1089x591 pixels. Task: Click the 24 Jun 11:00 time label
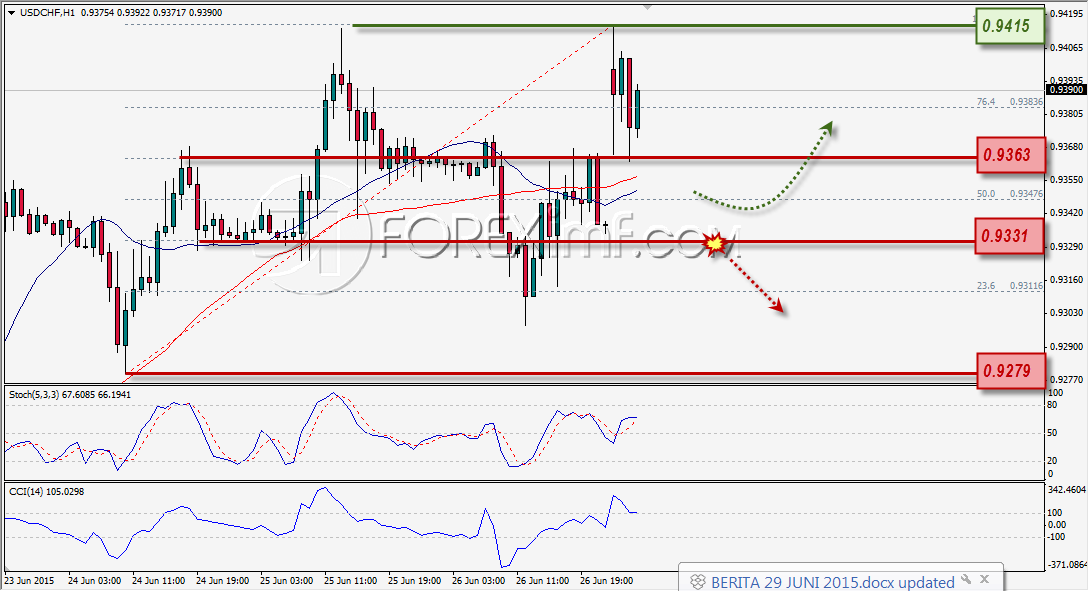click(x=159, y=581)
